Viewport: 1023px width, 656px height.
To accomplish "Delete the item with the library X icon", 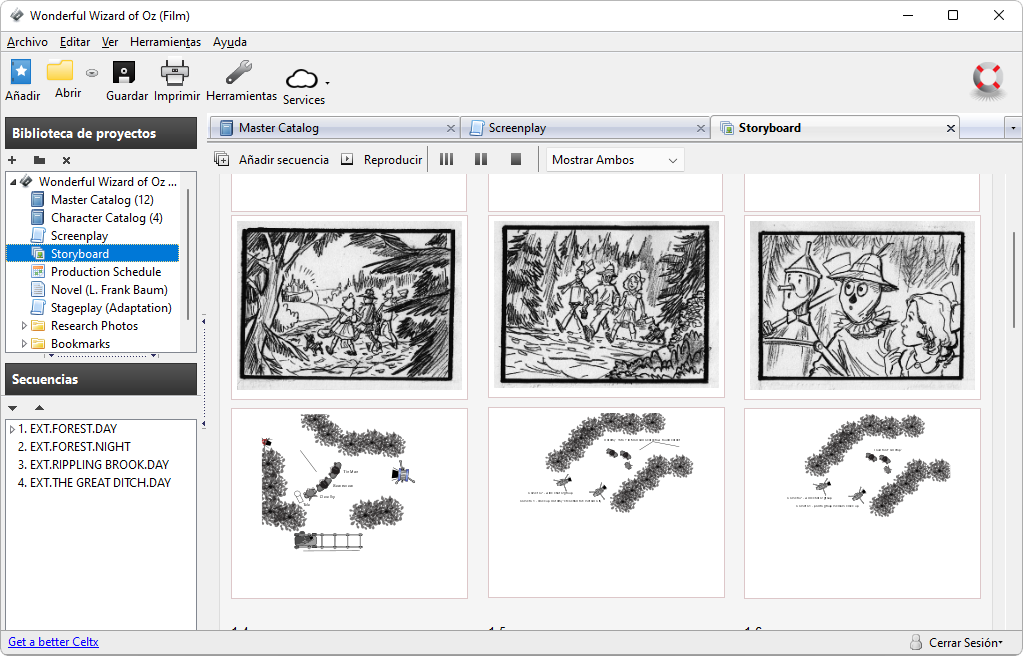I will point(66,160).
